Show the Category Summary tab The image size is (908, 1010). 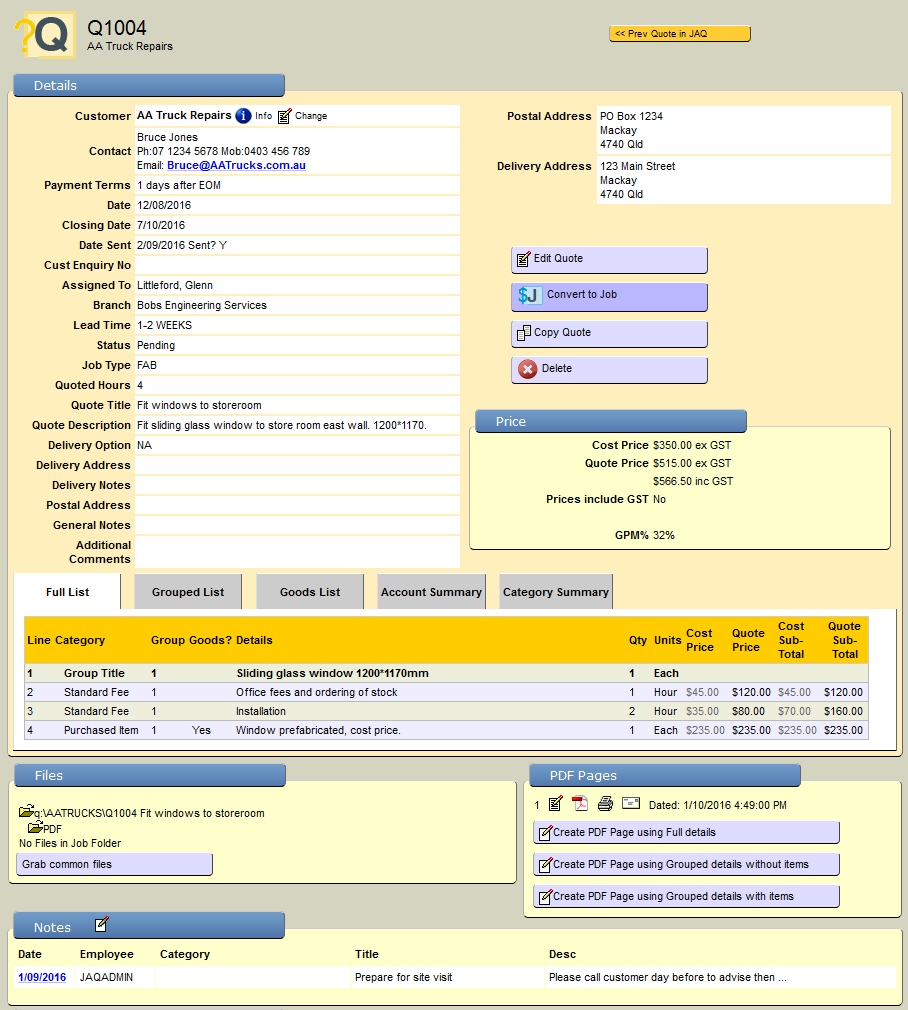[555, 592]
